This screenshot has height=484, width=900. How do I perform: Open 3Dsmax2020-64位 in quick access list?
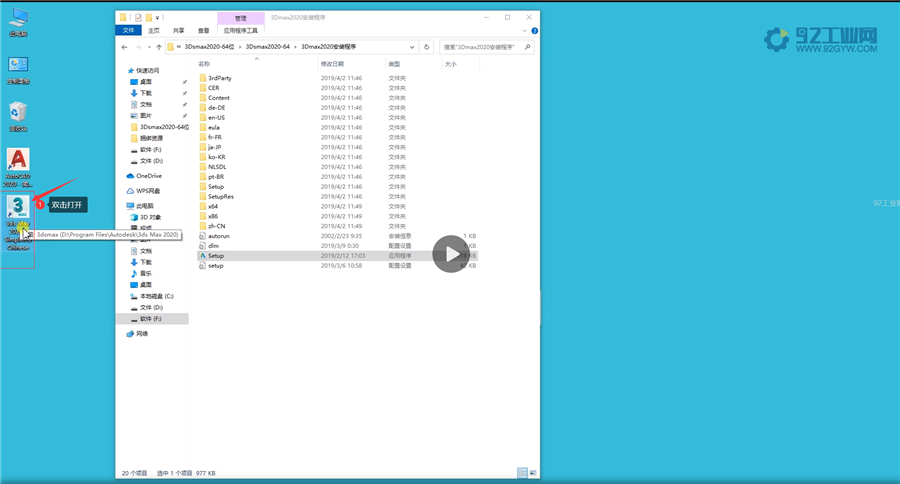coord(160,127)
